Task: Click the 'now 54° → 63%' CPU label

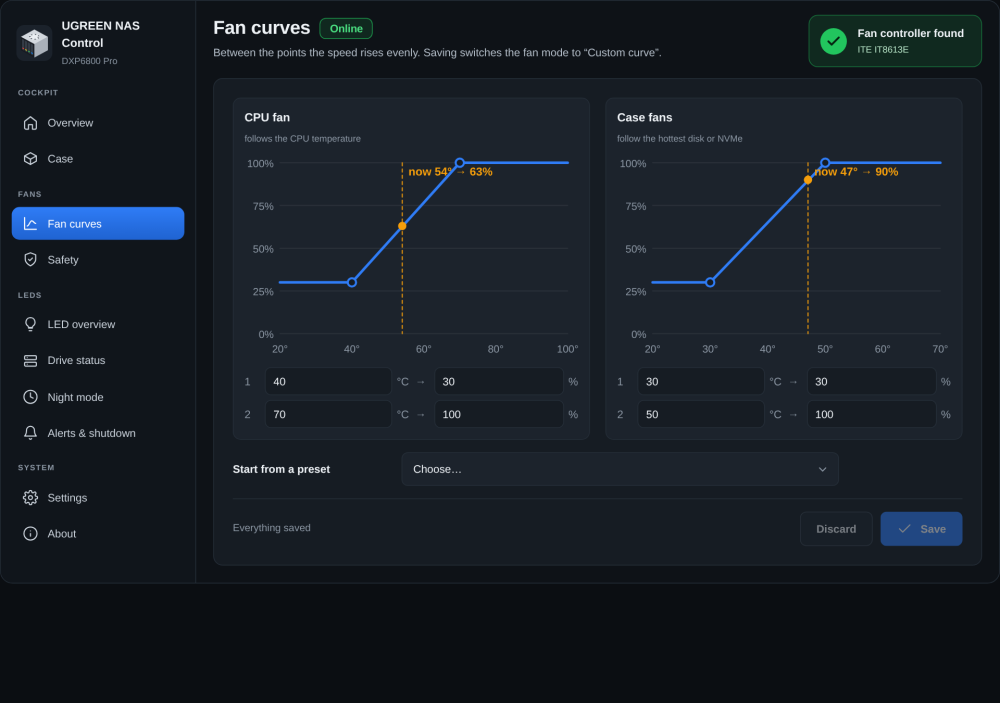Action: tap(450, 172)
